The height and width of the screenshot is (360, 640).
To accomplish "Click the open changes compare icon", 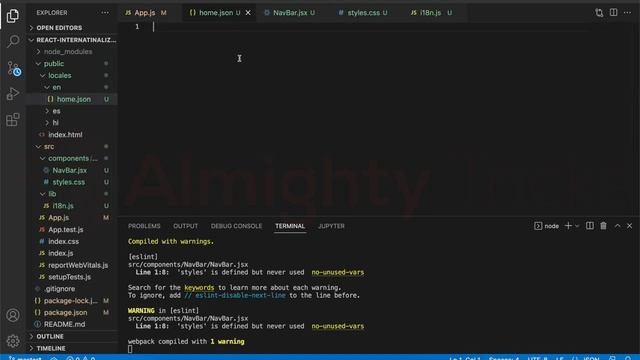I will point(599,13).
